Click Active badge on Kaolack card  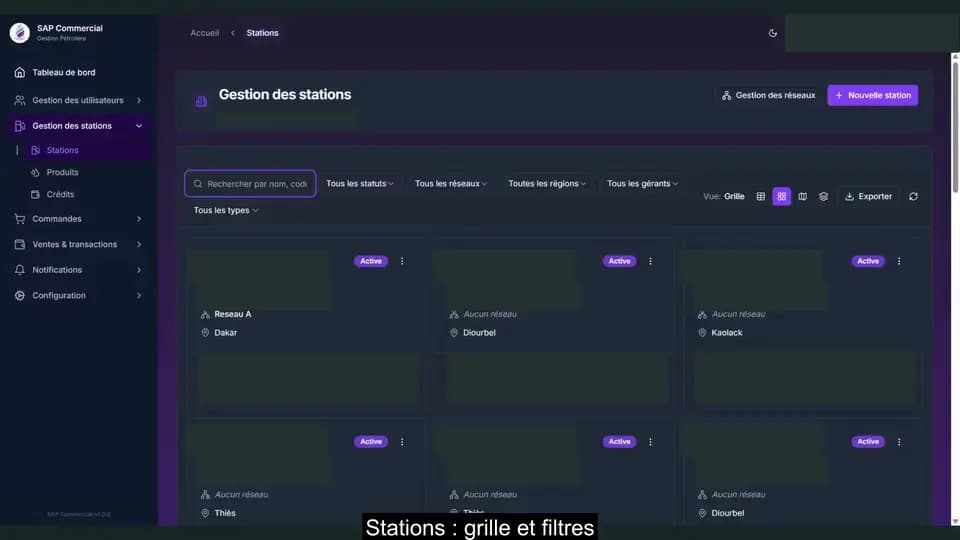[868, 261]
